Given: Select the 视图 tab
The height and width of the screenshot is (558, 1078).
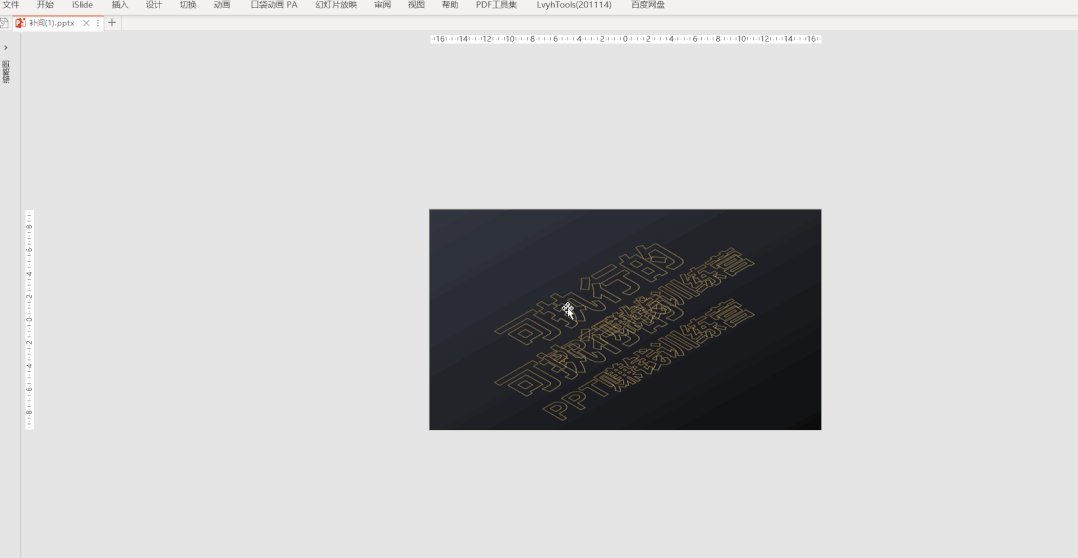Looking at the screenshot, I should pyautogui.click(x=416, y=5).
